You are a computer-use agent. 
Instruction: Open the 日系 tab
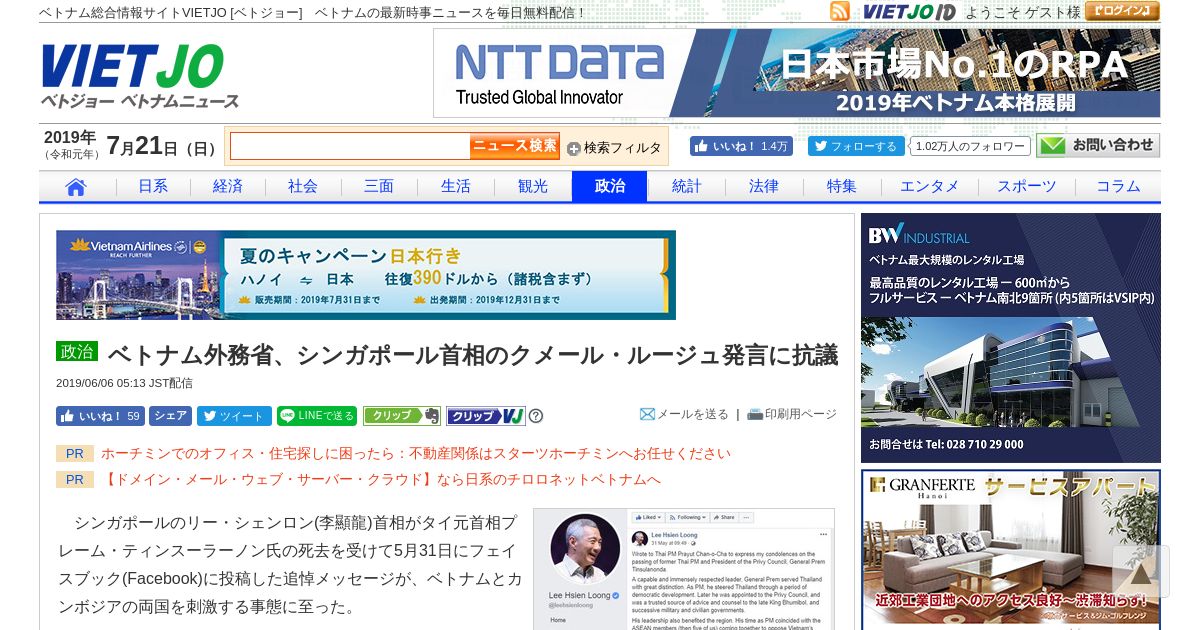tap(153, 187)
